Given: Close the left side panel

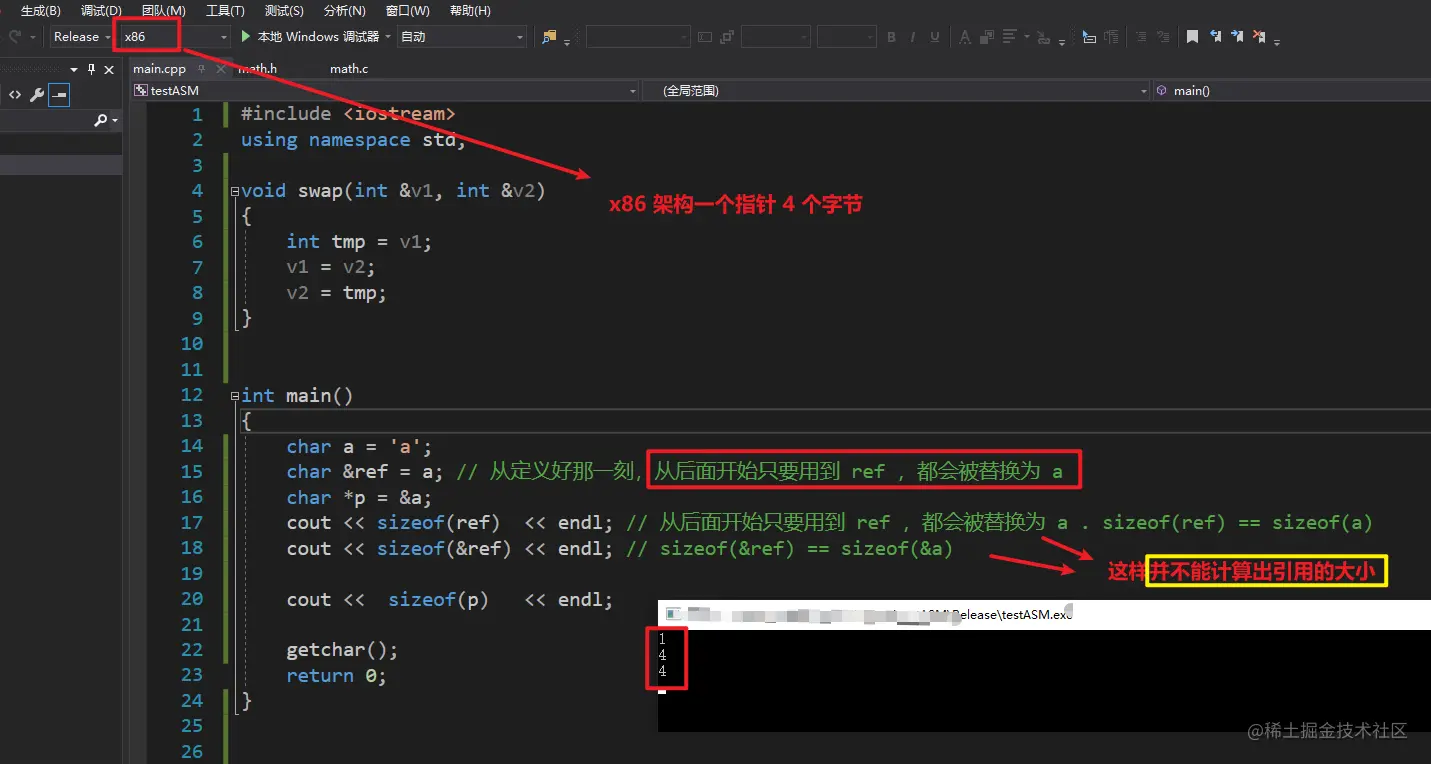Looking at the screenshot, I should pos(109,69).
